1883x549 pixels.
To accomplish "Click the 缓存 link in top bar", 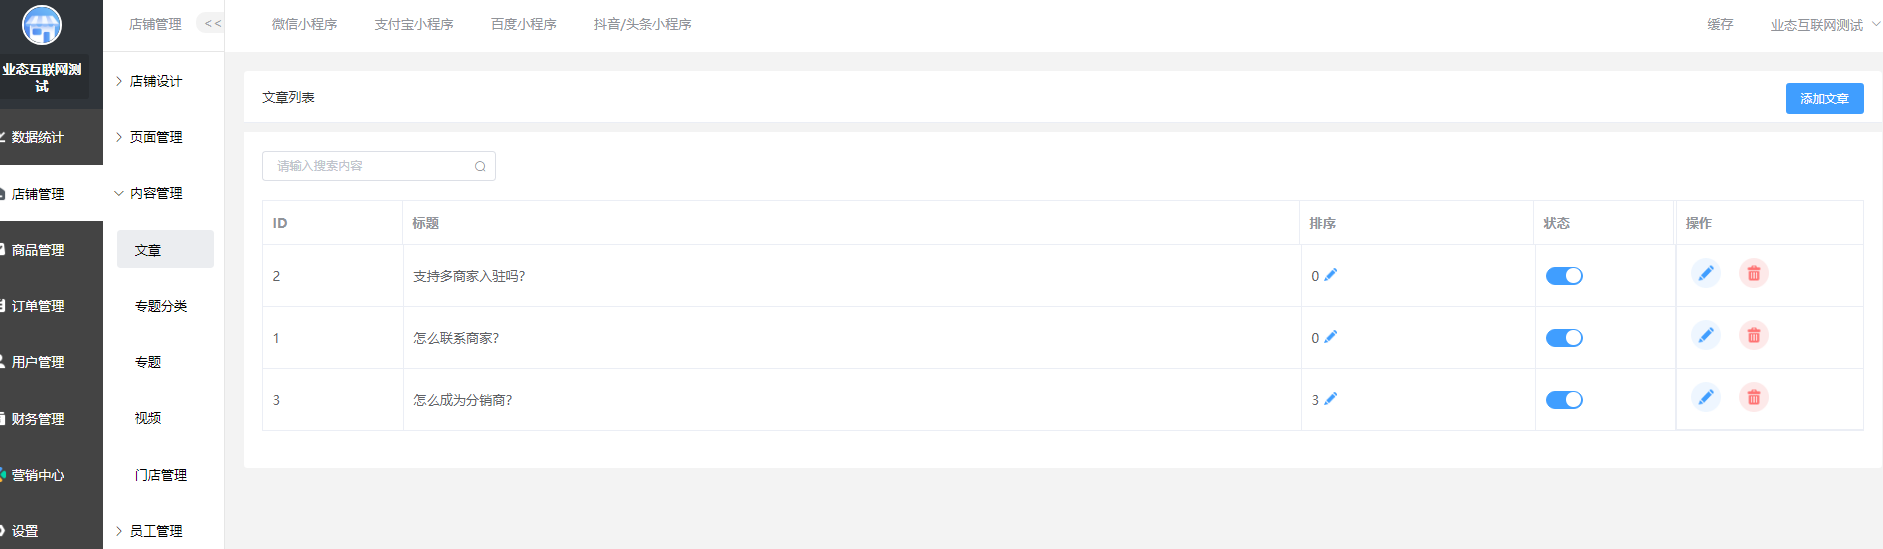I will tap(1720, 24).
